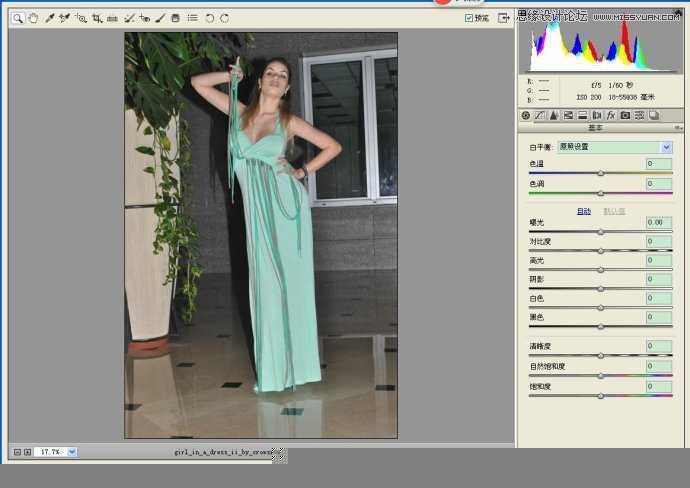690x488 pixels.
Task: Open the 基本 panel flyout menu
Action: point(678,128)
